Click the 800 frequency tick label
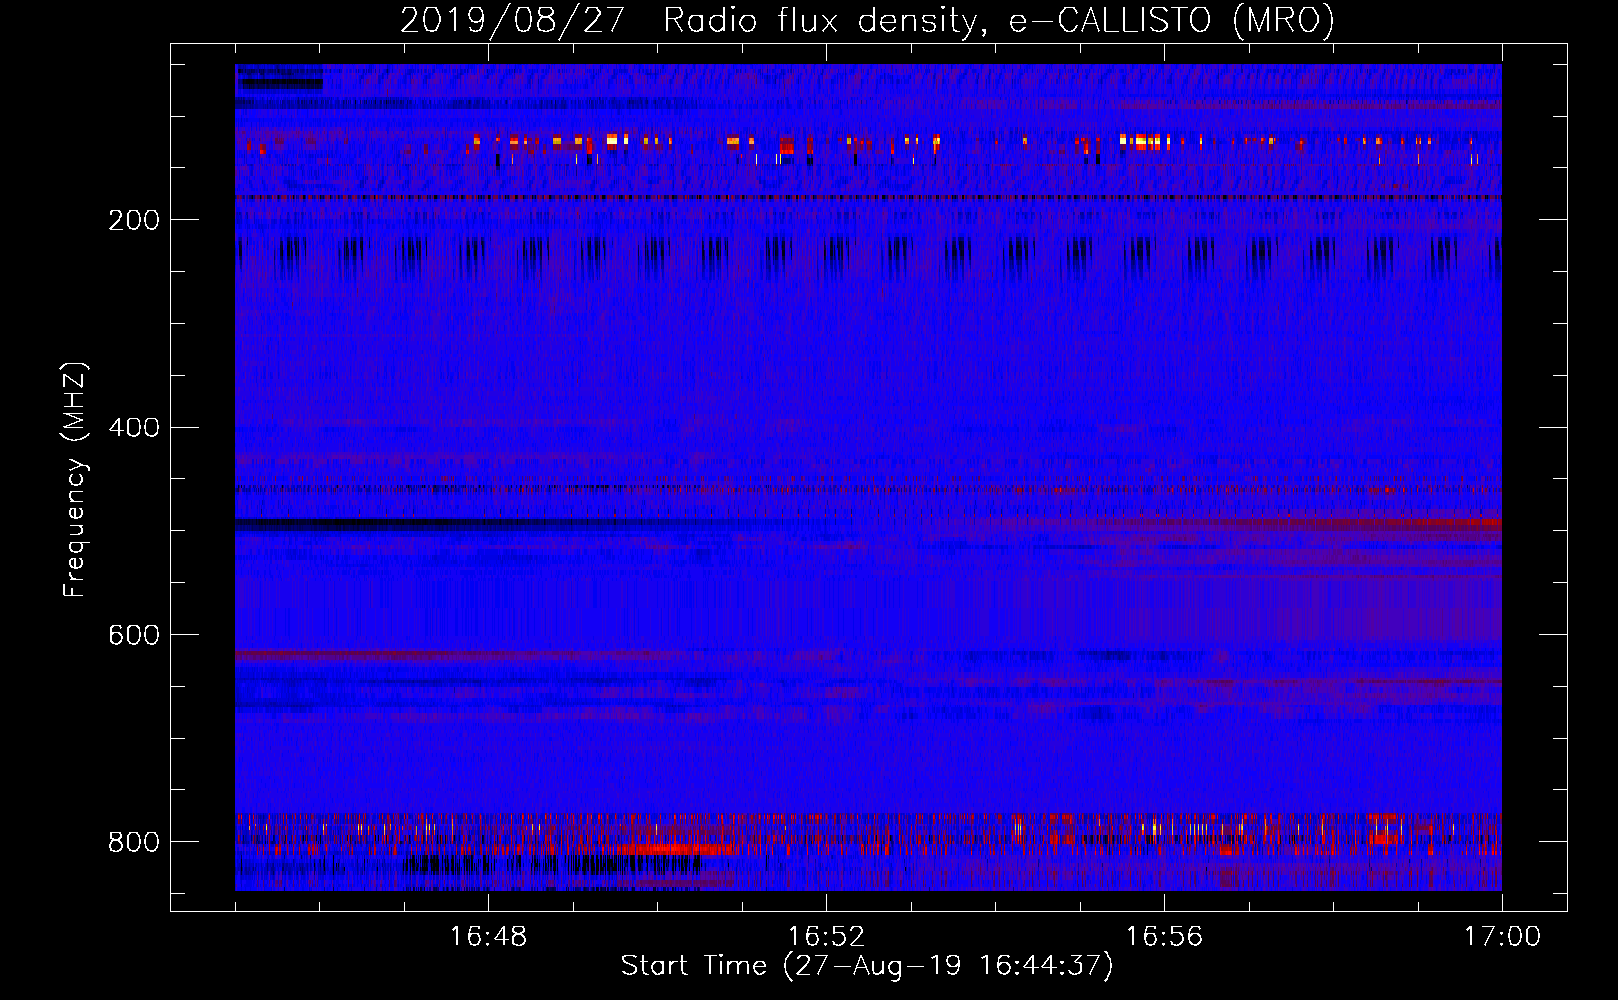Screen dimensions: 1618x1000 pyautogui.click(x=134, y=842)
